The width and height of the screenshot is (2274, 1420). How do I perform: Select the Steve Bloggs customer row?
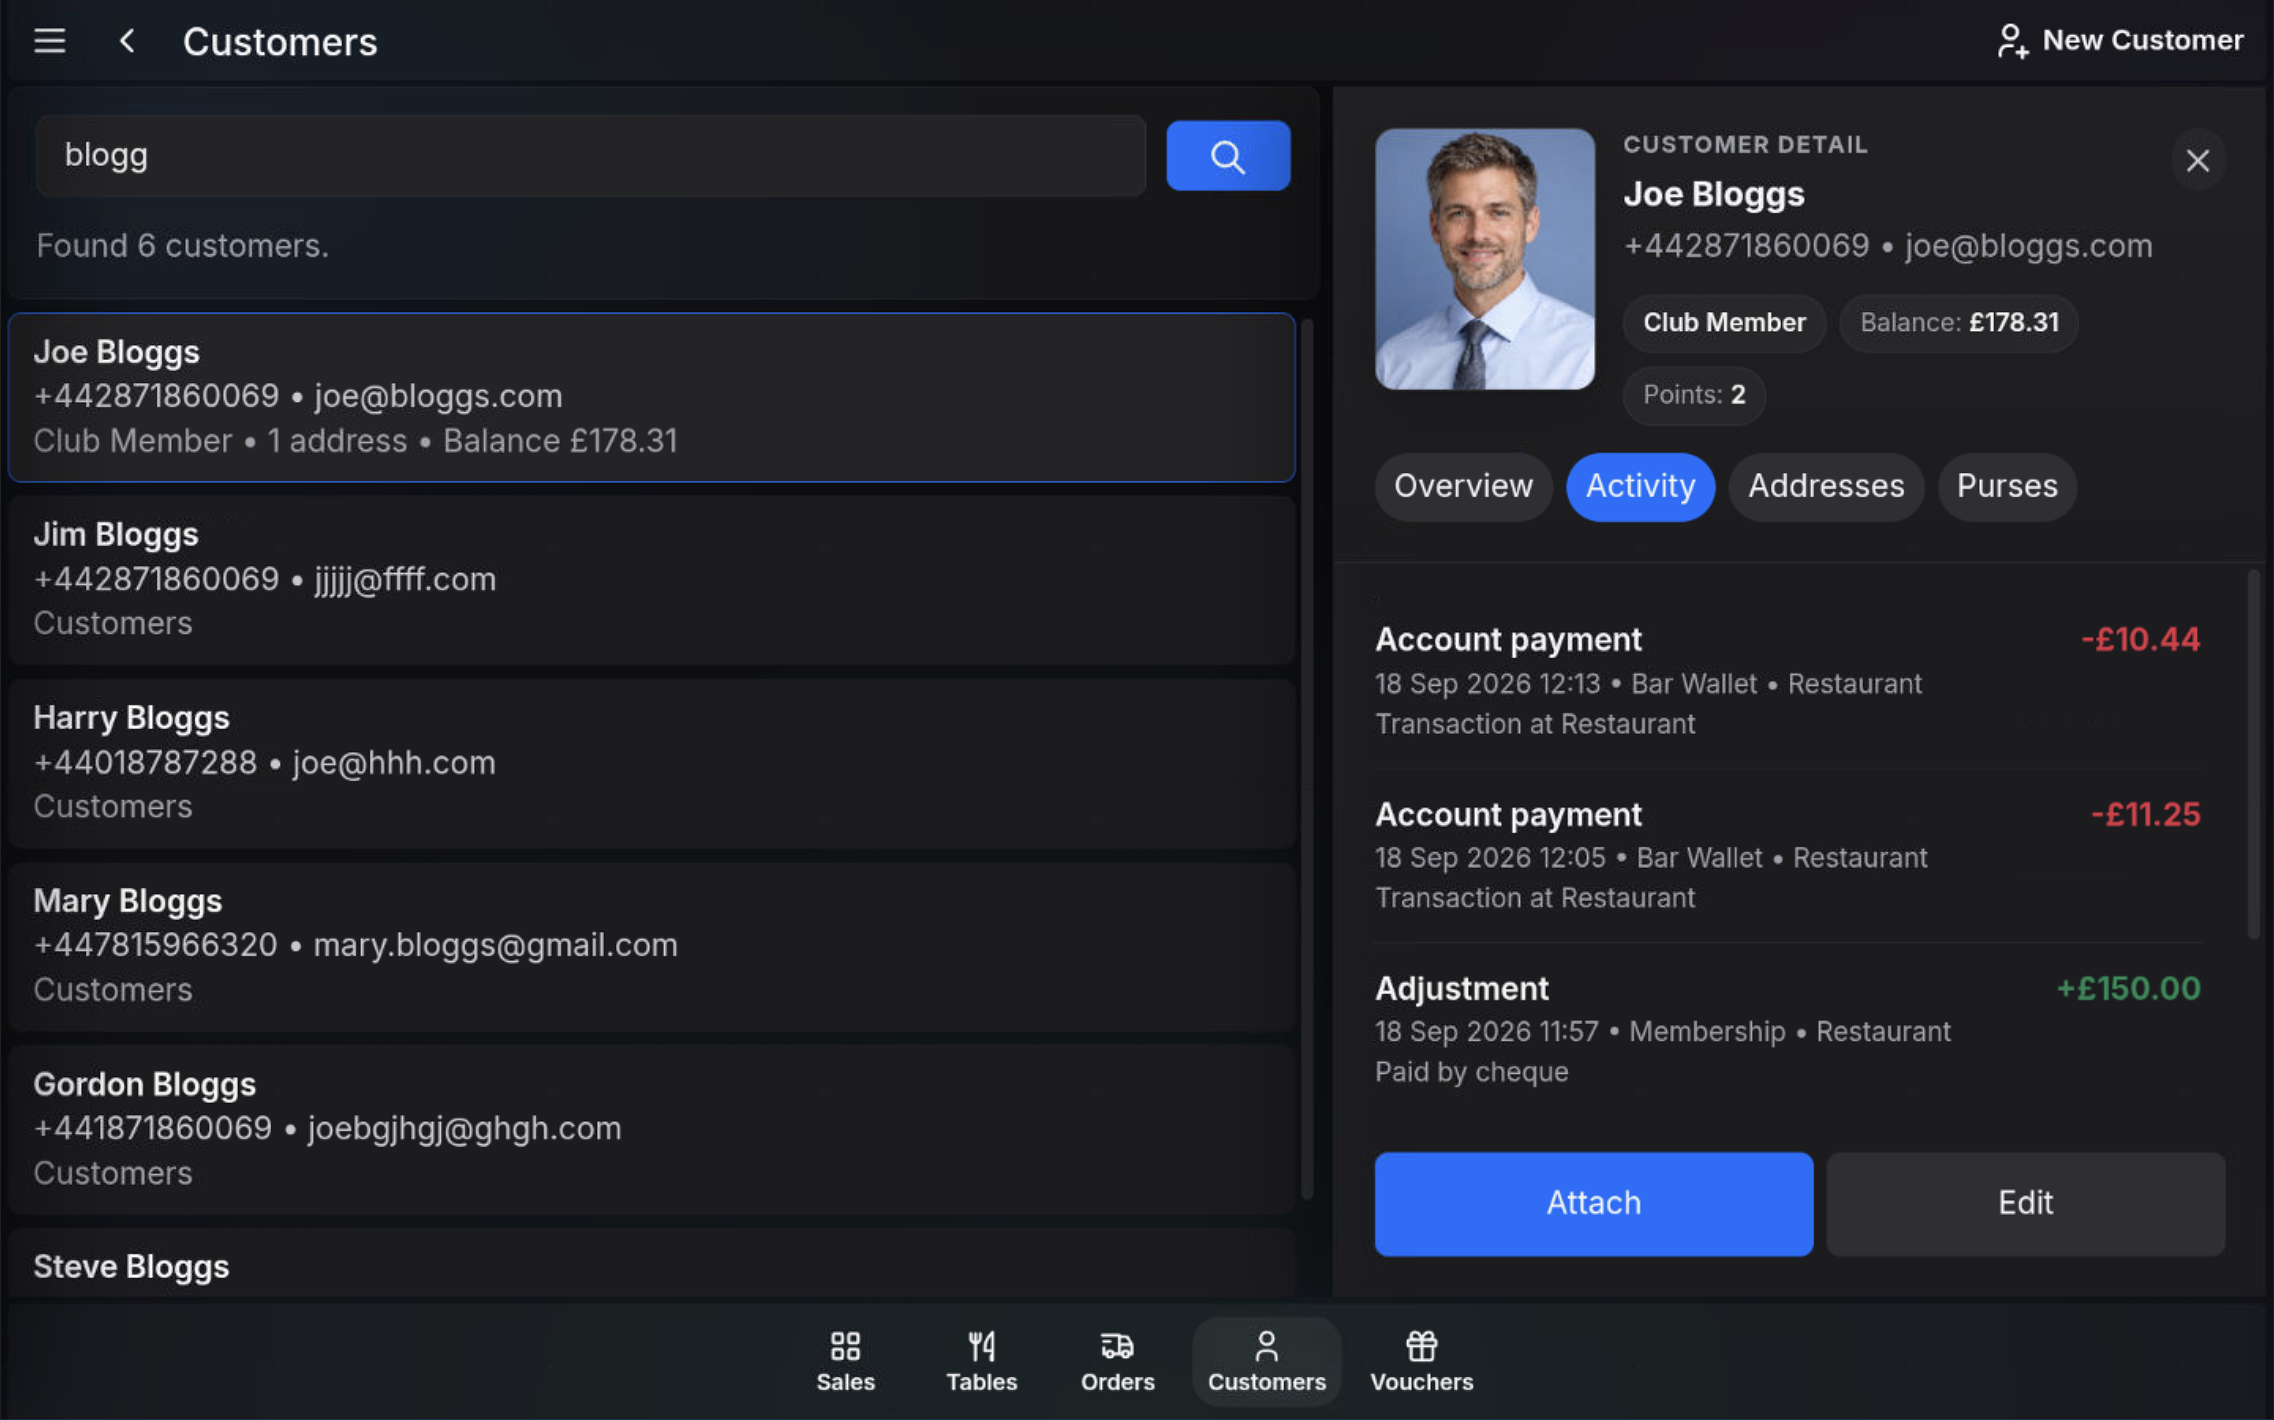coord(651,1264)
